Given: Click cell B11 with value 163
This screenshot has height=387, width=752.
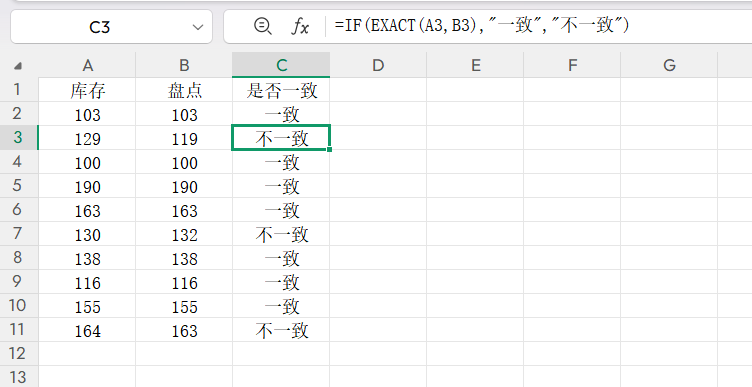Looking at the screenshot, I should [x=184, y=329].
